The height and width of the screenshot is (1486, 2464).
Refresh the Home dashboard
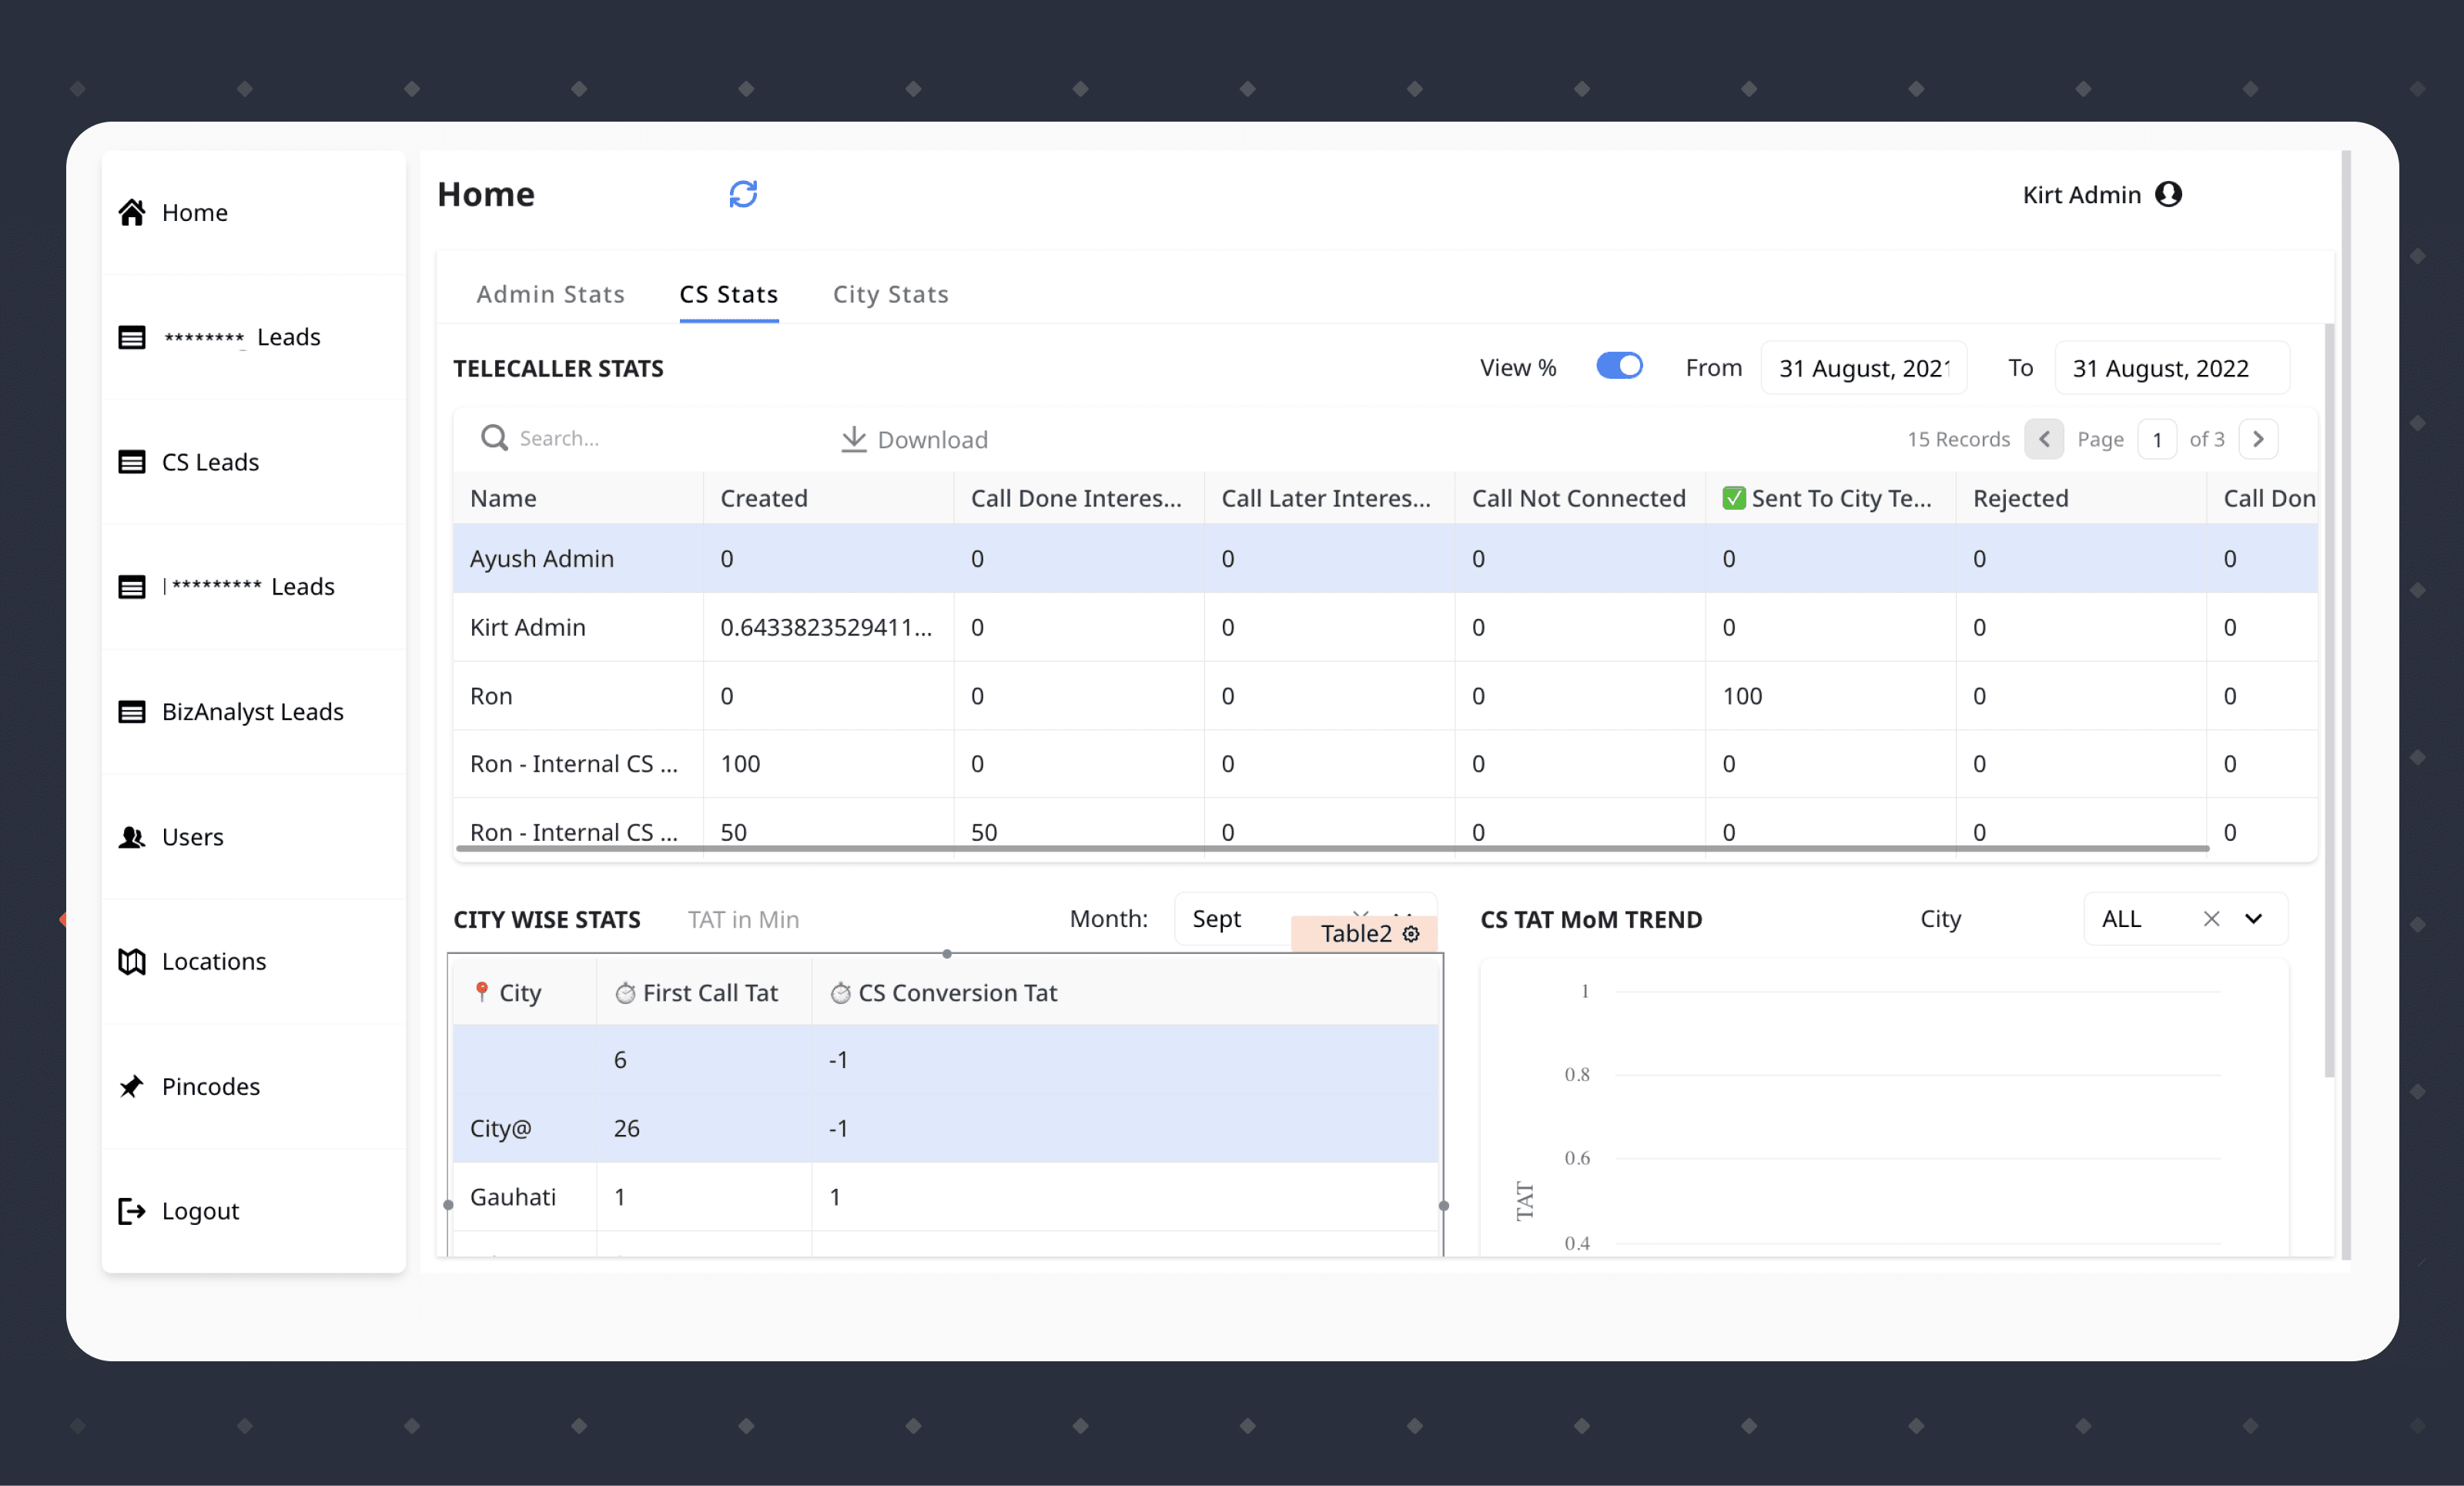tap(742, 194)
